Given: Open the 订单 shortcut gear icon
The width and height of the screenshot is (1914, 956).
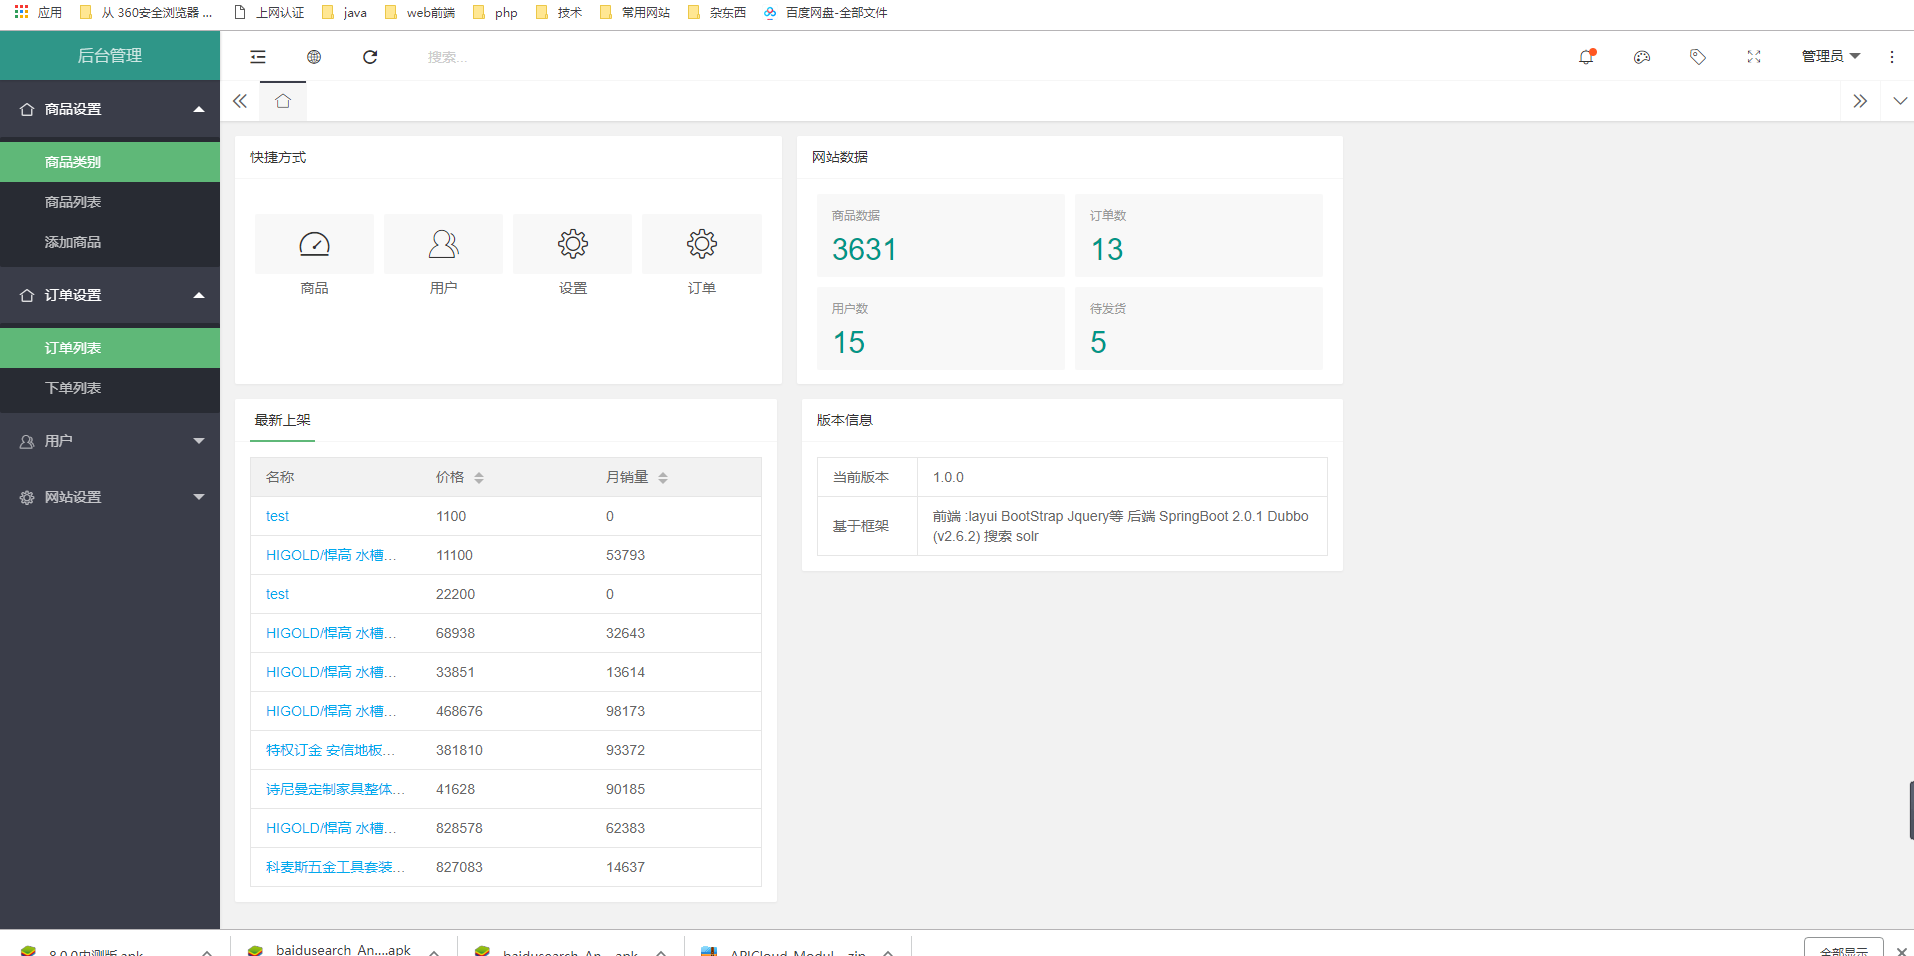Looking at the screenshot, I should click(701, 244).
